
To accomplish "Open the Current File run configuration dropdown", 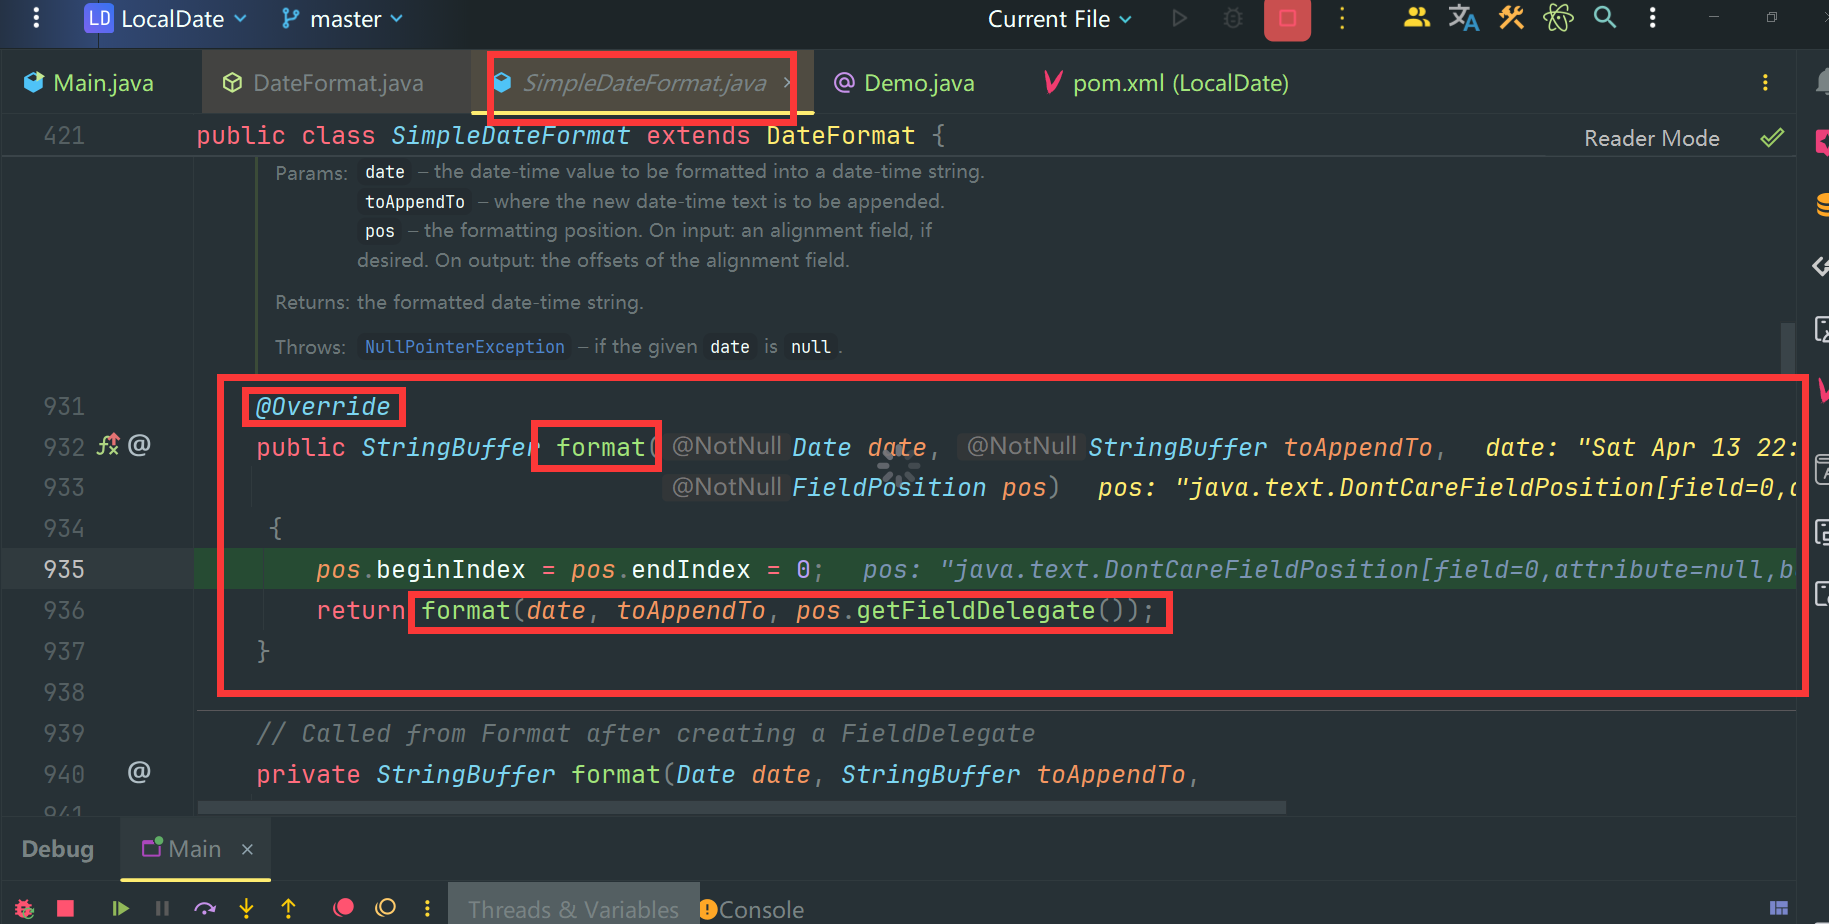I will (1059, 19).
